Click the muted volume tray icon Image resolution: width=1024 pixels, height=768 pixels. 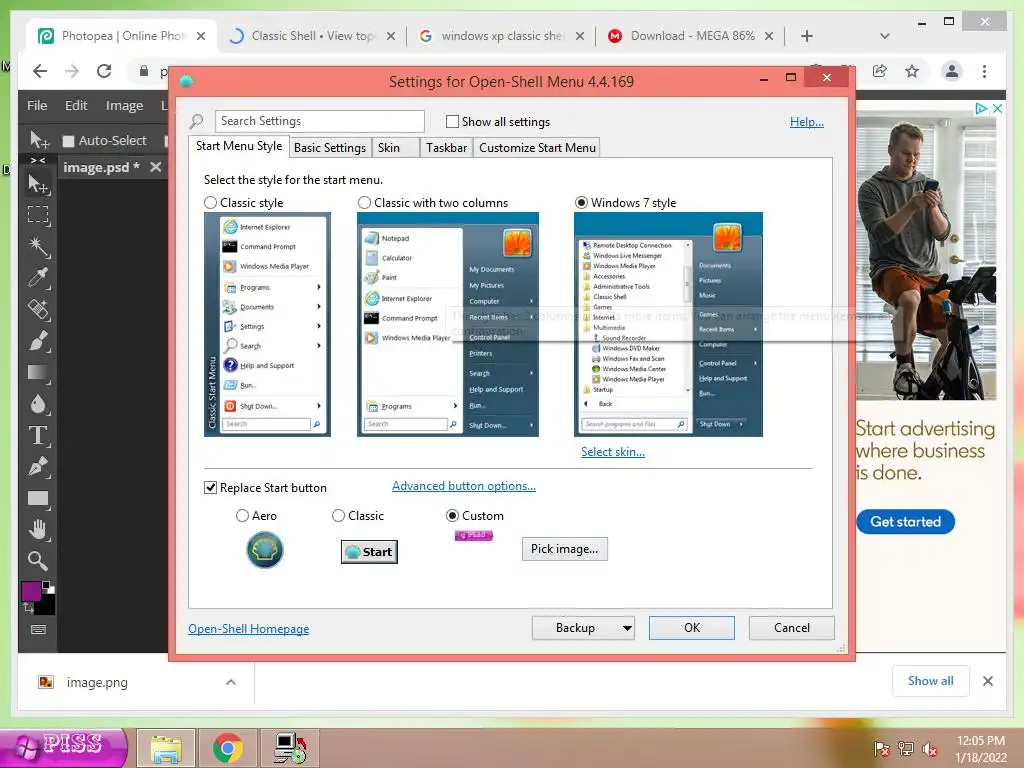930,749
